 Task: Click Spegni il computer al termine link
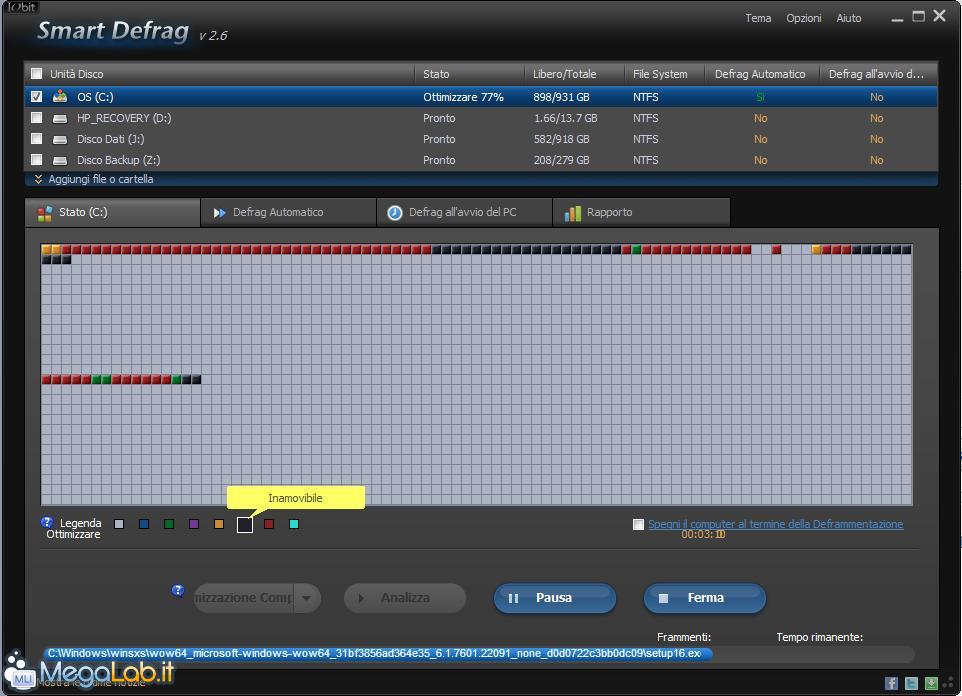[x=775, y=524]
